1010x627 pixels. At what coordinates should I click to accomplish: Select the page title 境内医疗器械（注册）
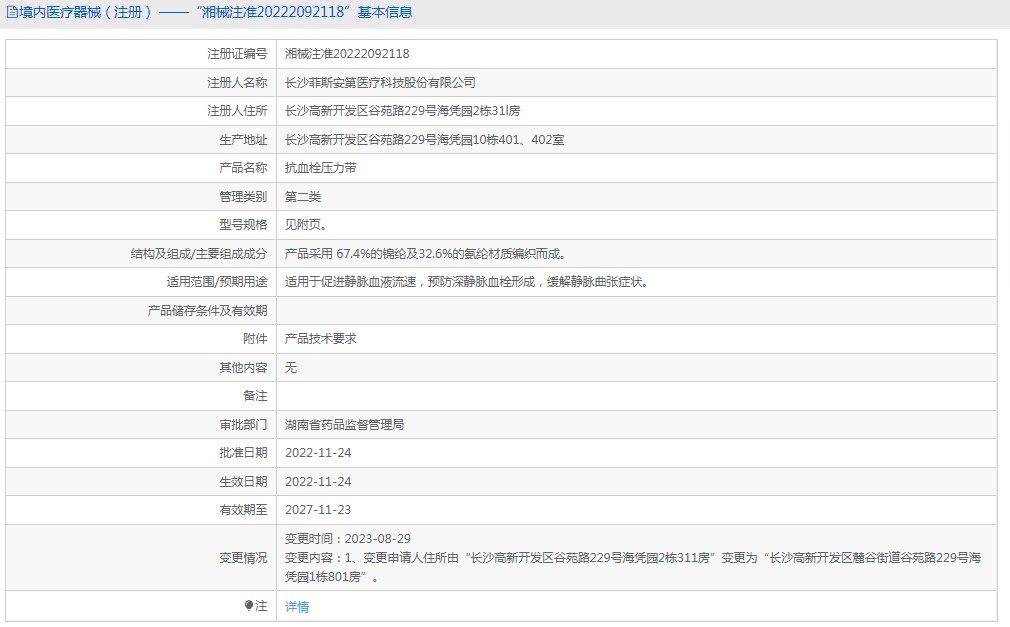click(86, 12)
